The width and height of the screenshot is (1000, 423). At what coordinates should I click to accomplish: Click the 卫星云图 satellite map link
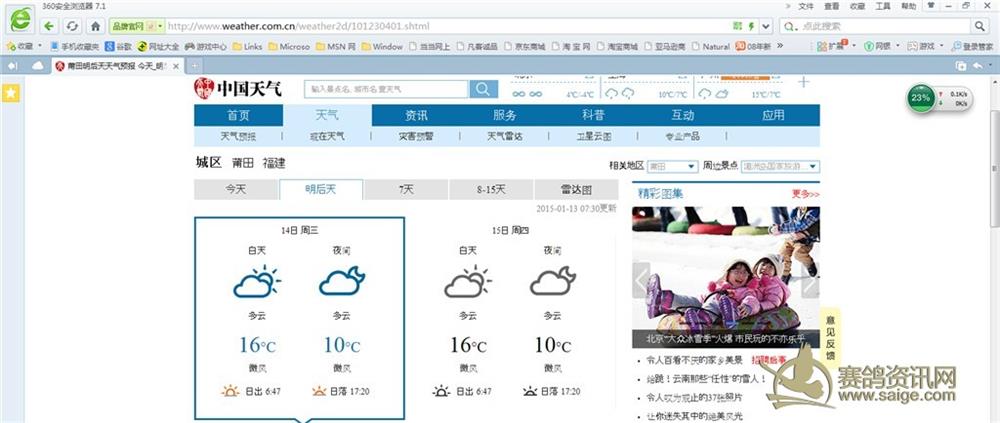[x=593, y=136]
